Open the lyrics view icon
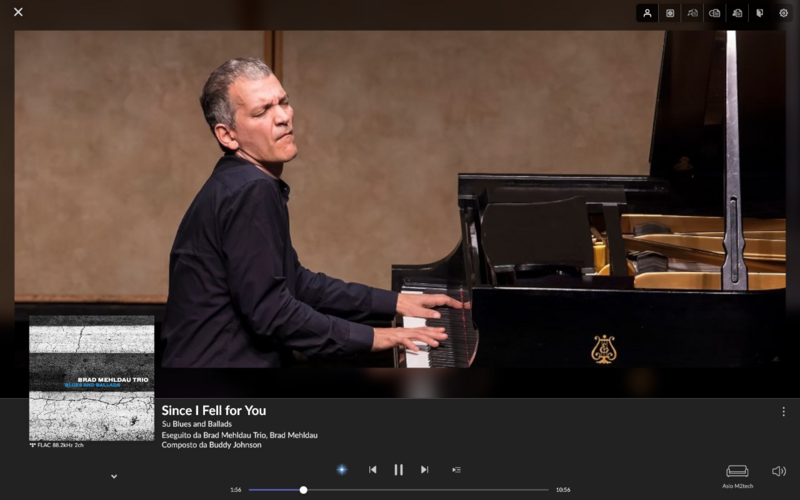The image size is (800, 500). click(692, 13)
